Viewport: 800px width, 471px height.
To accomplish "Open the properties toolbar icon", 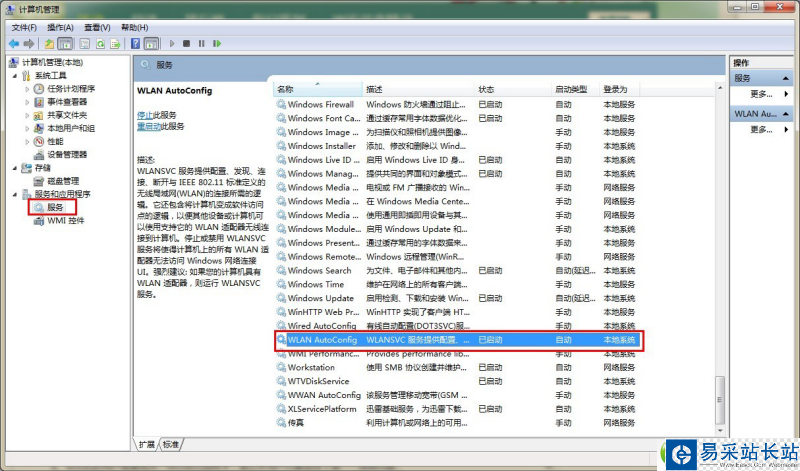I will tap(85, 44).
